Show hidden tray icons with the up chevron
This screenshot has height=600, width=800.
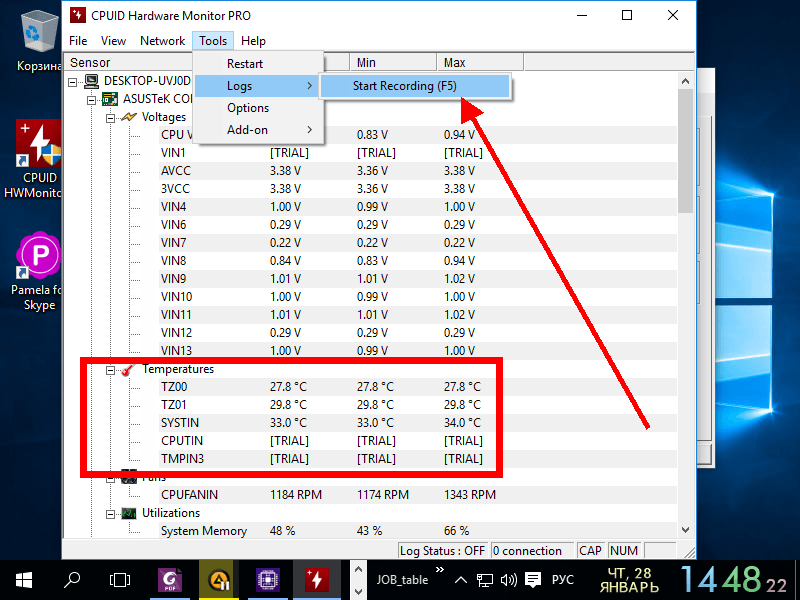[x=461, y=580]
